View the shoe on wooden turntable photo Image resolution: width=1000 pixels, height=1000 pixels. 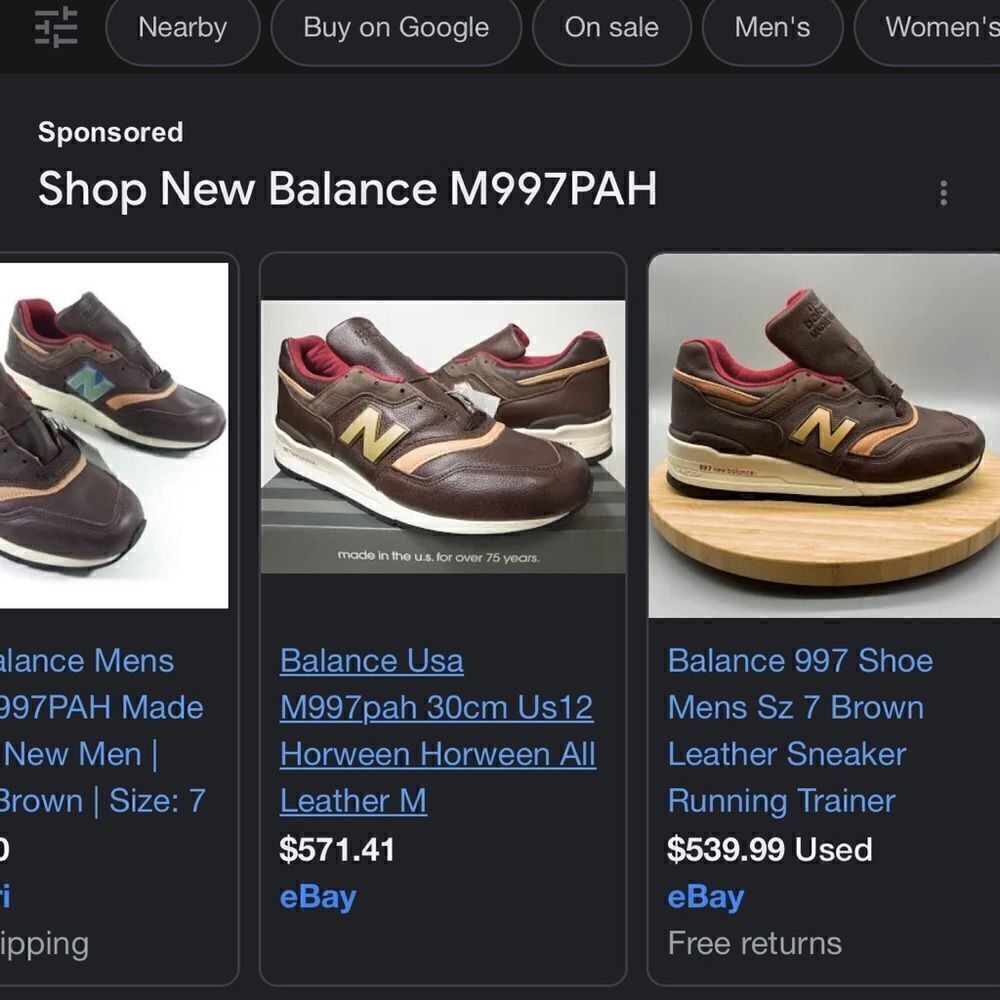[824, 436]
